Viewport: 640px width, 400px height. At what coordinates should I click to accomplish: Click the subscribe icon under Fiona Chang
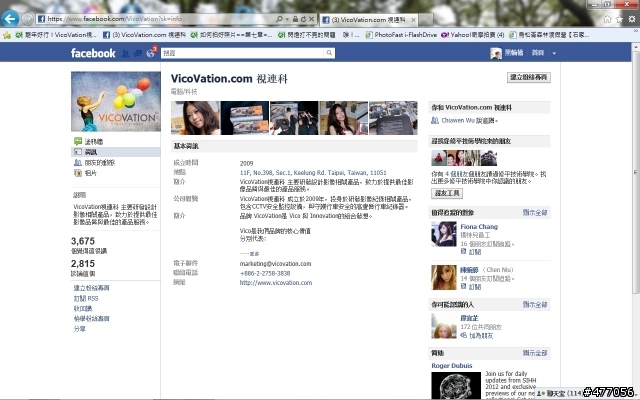[464, 251]
